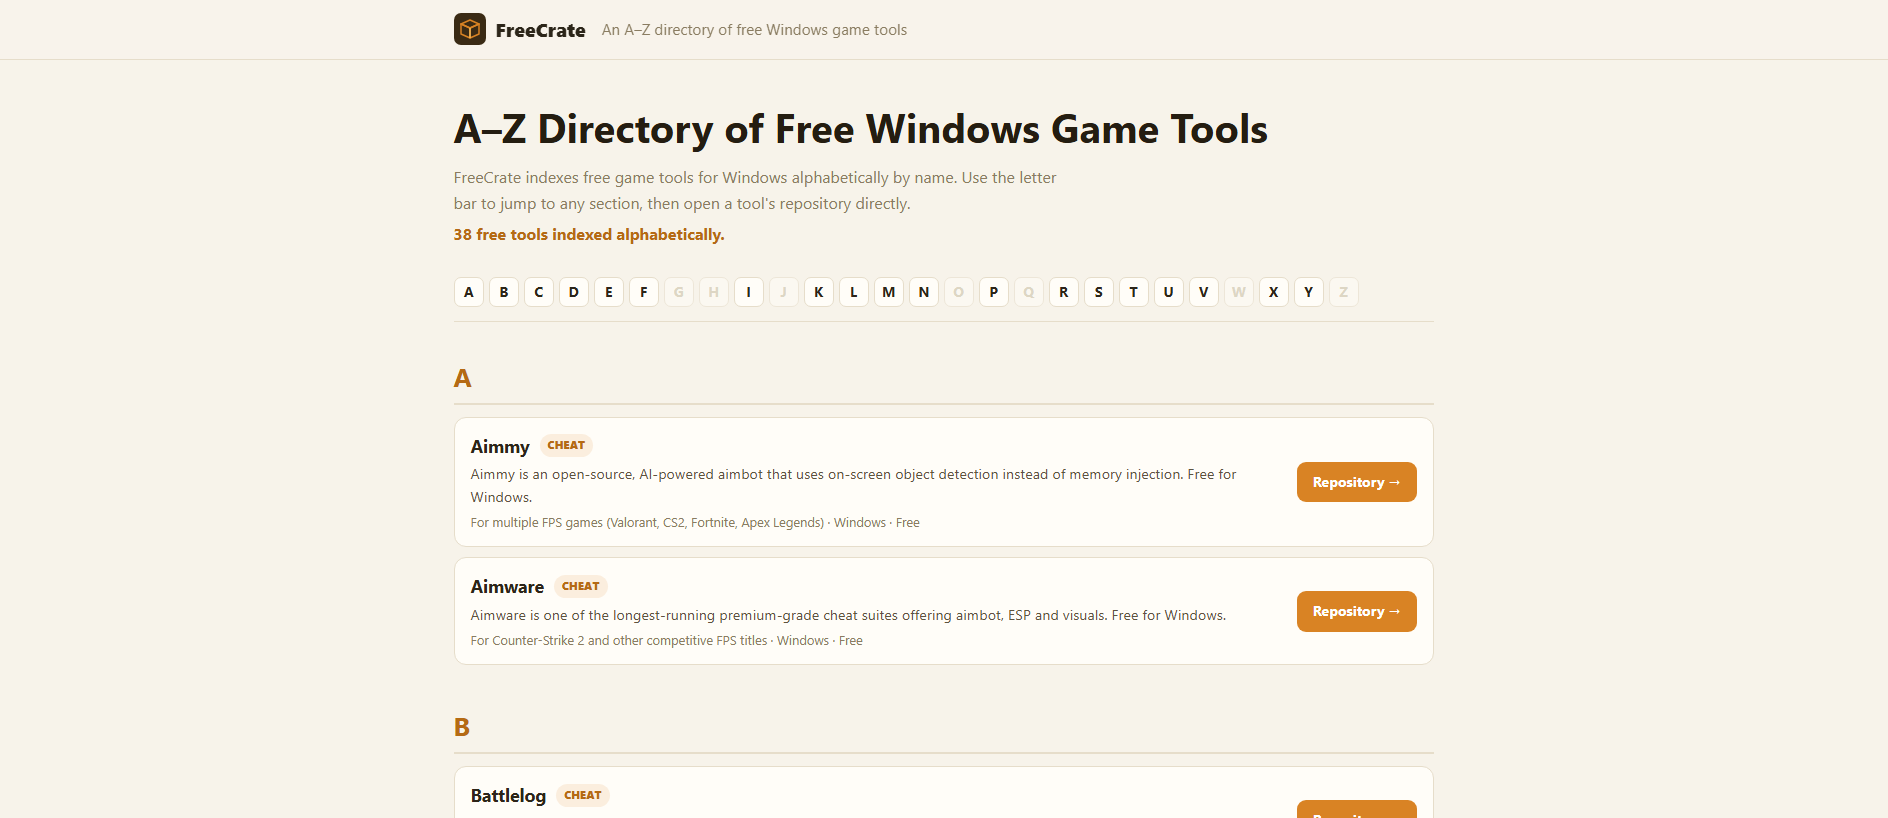Navigate to letter U section

[1169, 292]
